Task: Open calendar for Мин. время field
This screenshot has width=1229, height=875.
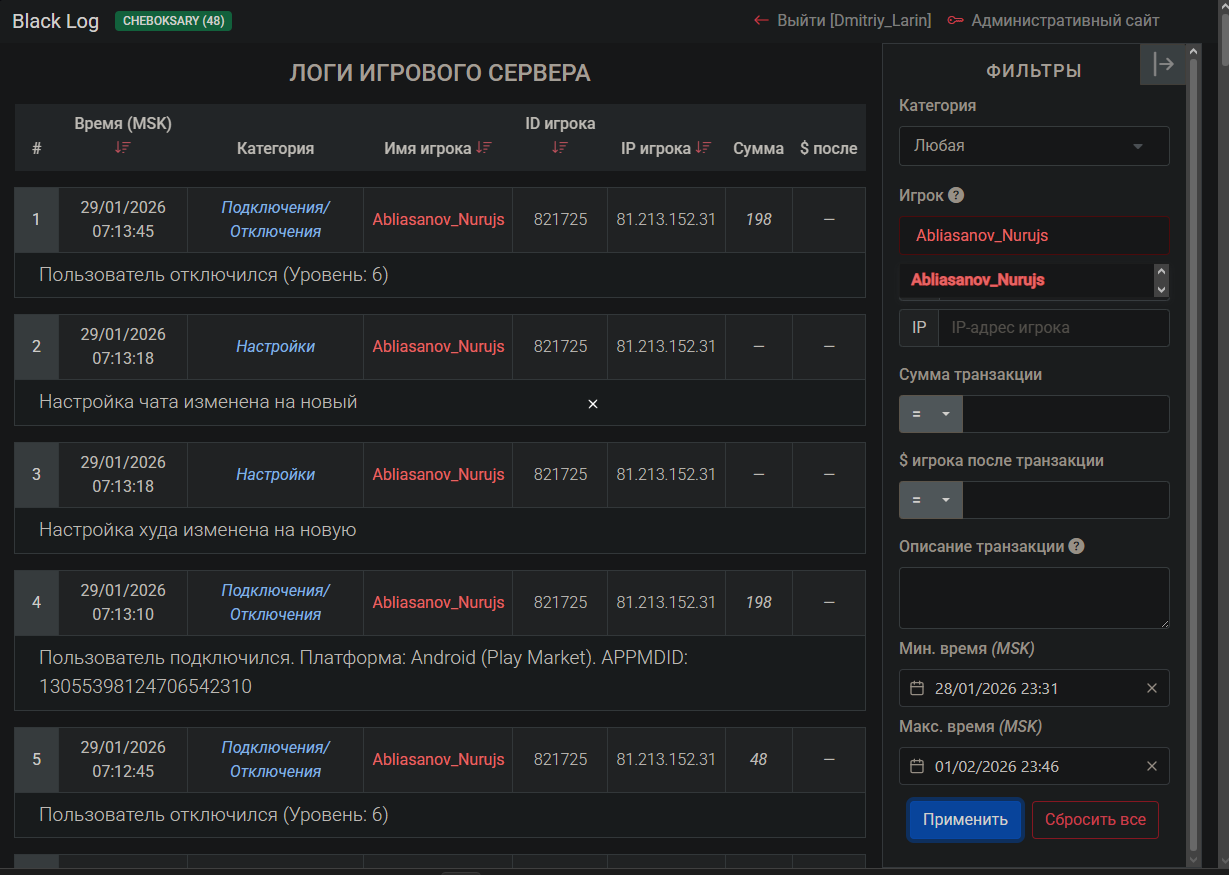Action: pos(917,688)
